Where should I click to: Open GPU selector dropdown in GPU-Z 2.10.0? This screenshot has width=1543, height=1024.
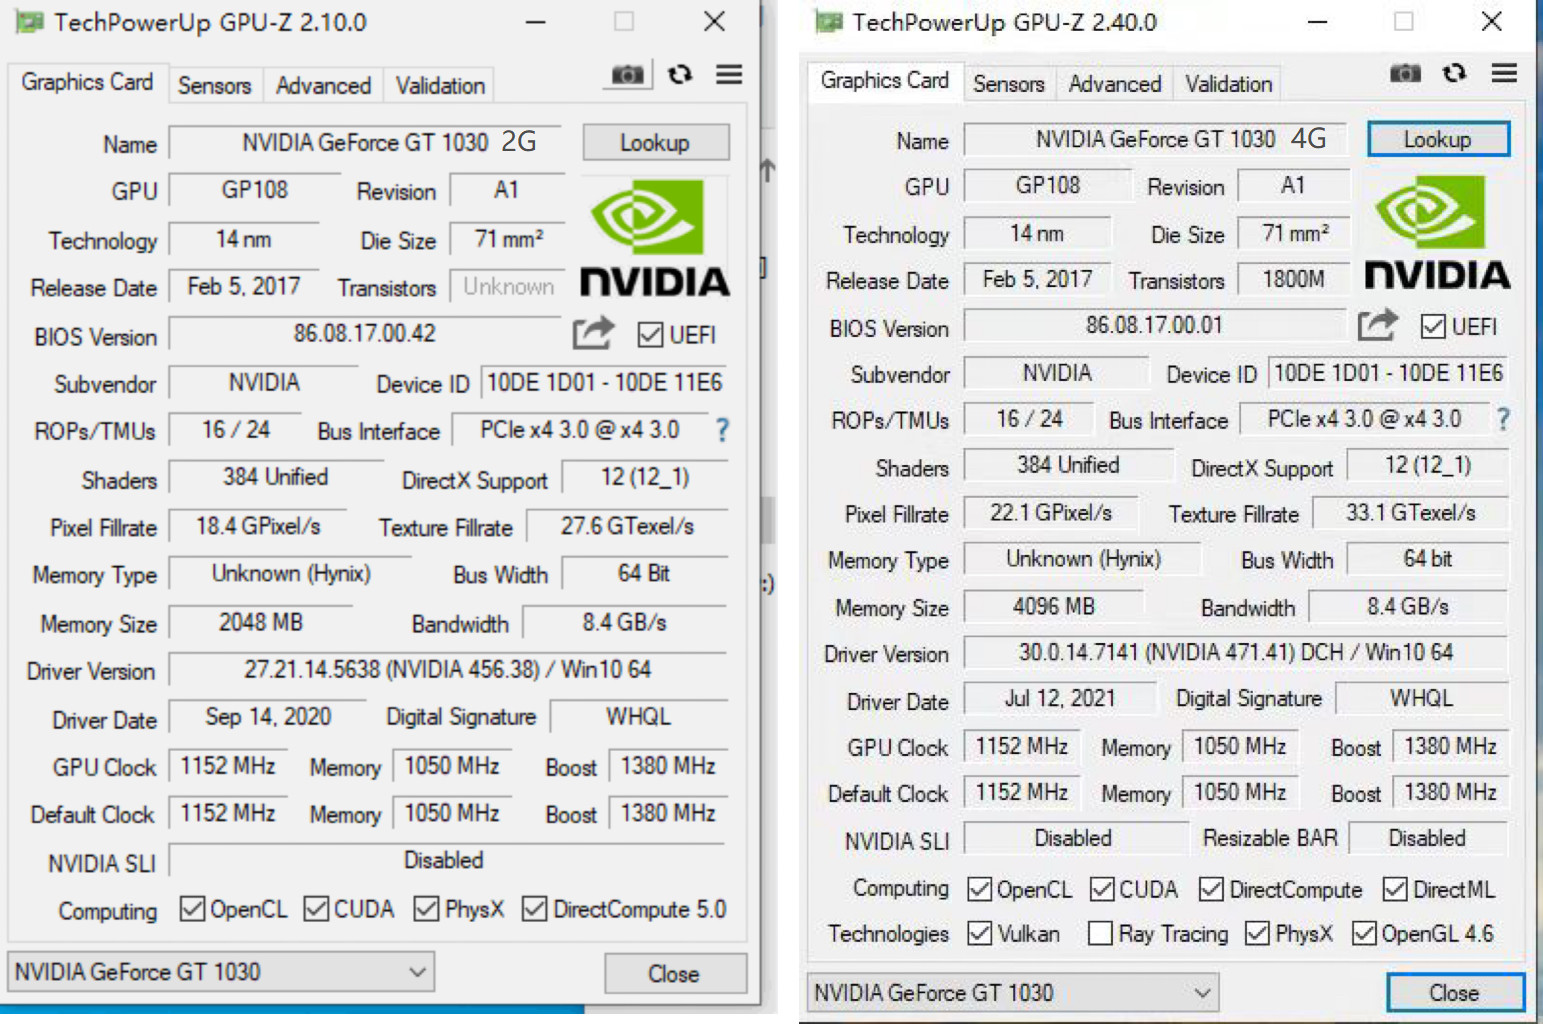tap(221, 972)
